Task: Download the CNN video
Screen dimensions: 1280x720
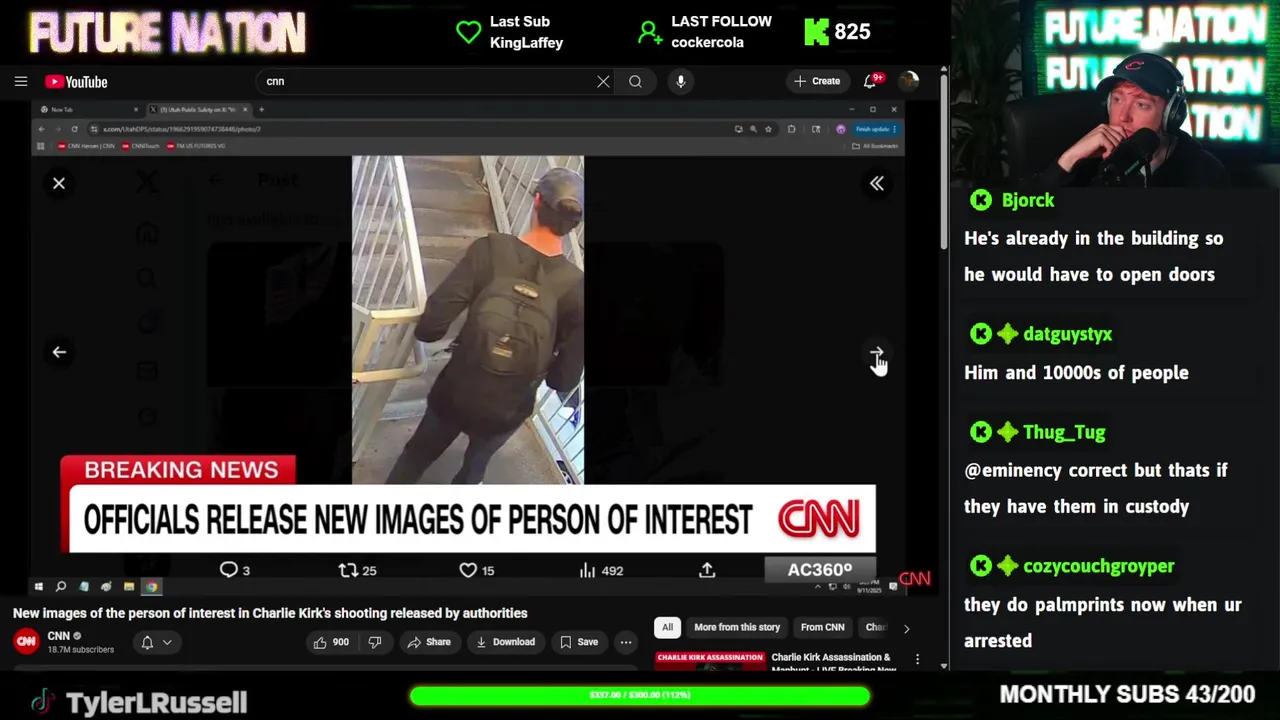Action: pyautogui.click(x=505, y=642)
